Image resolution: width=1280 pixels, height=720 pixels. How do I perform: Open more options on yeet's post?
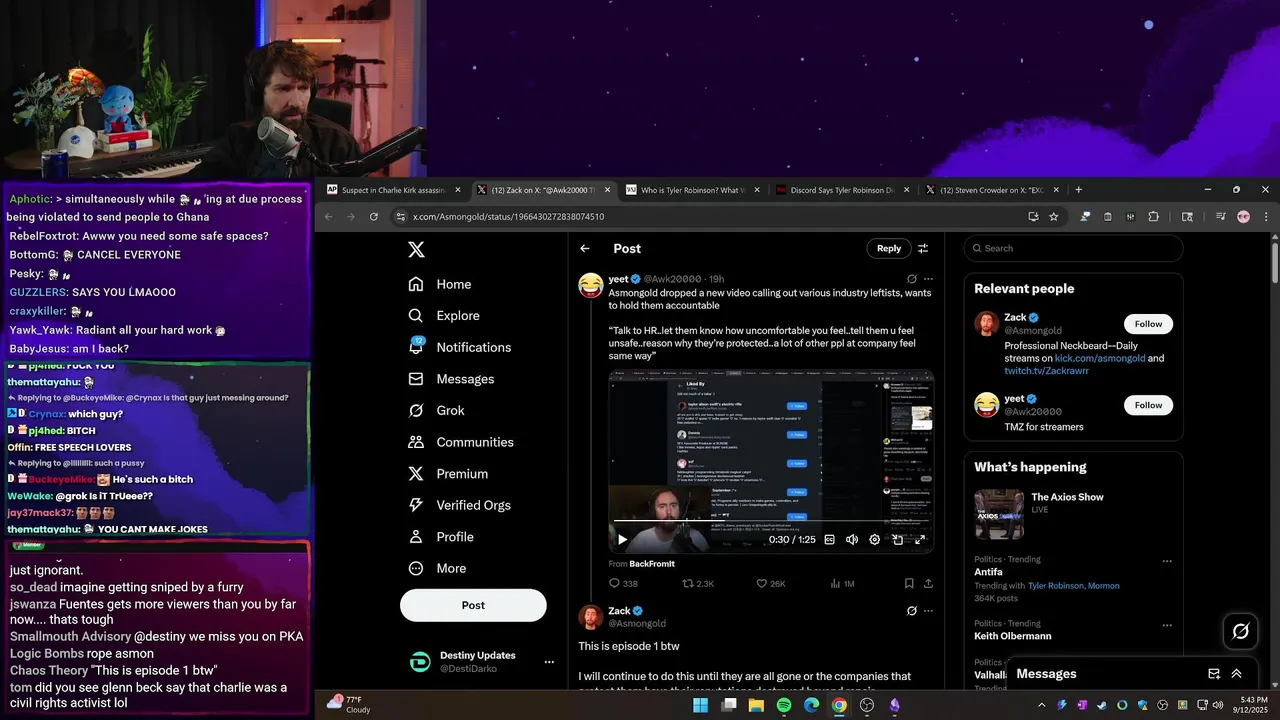[x=928, y=279]
